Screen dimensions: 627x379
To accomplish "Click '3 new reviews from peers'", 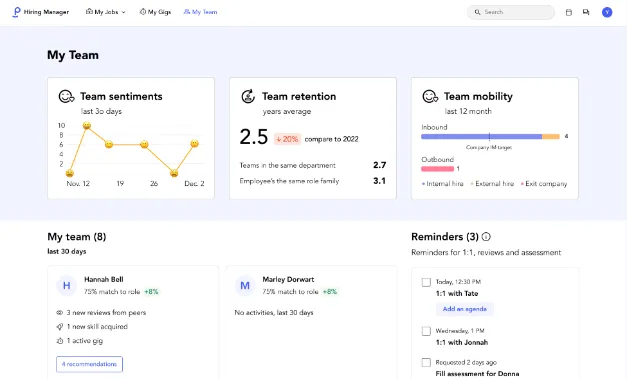I will 106,313.
